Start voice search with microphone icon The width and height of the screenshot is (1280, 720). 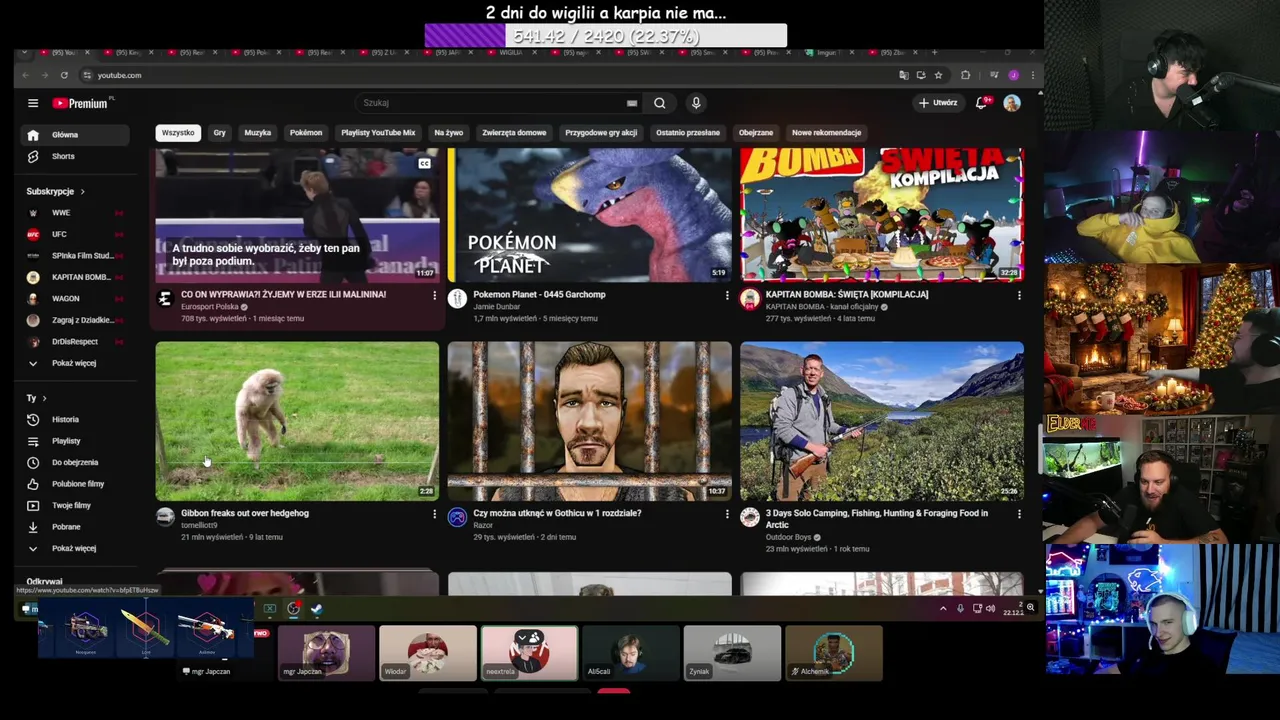click(696, 103)
